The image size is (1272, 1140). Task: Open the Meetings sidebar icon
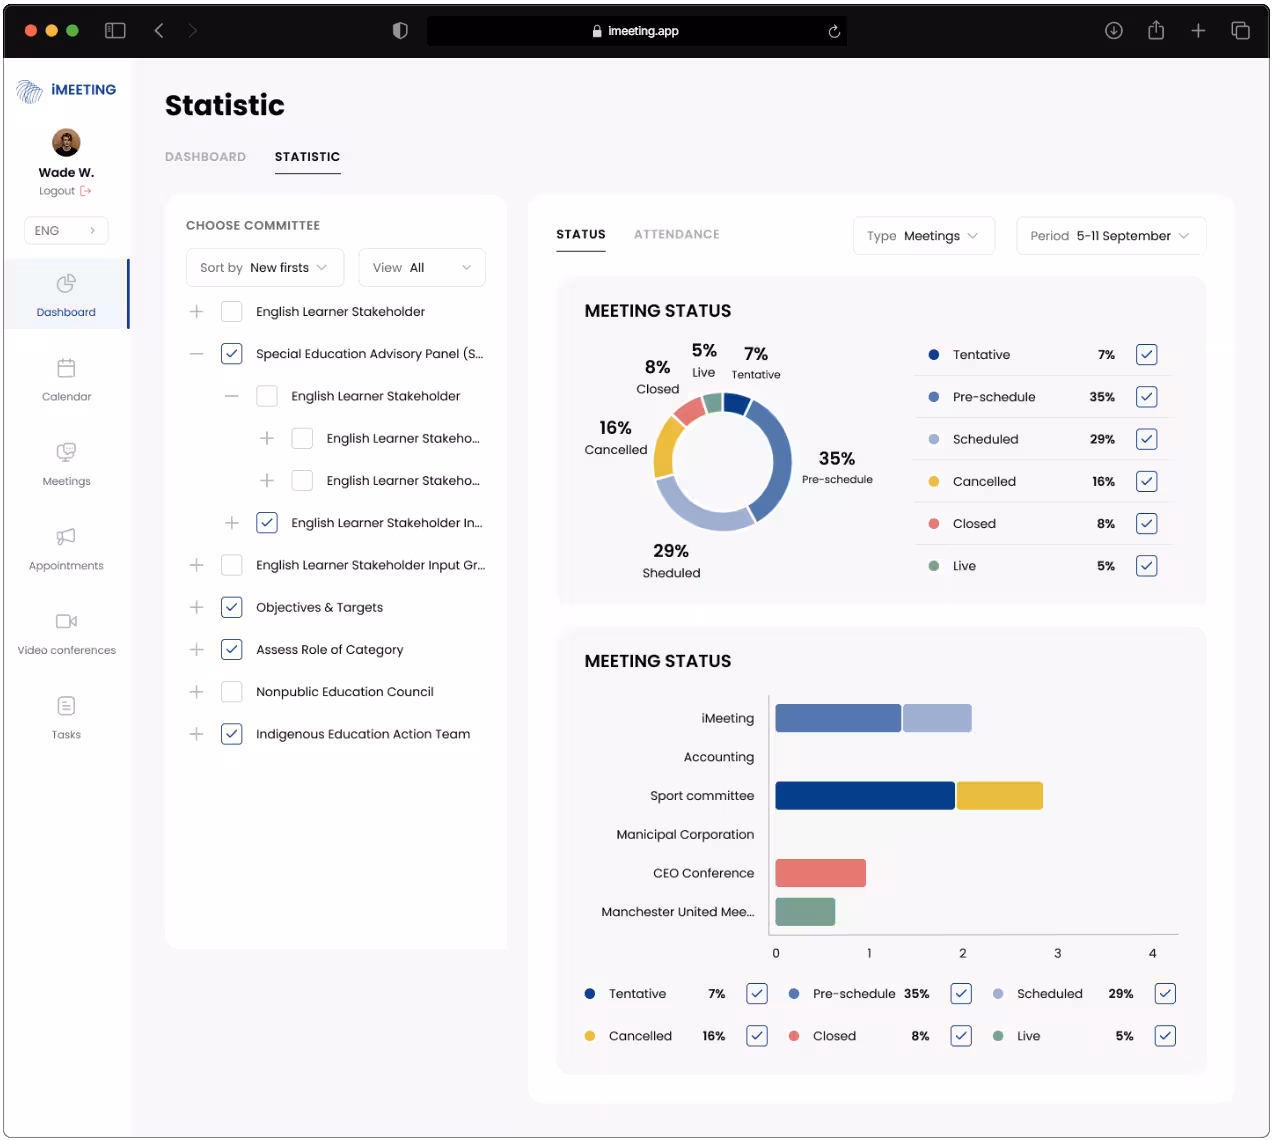tap(66, 452)
